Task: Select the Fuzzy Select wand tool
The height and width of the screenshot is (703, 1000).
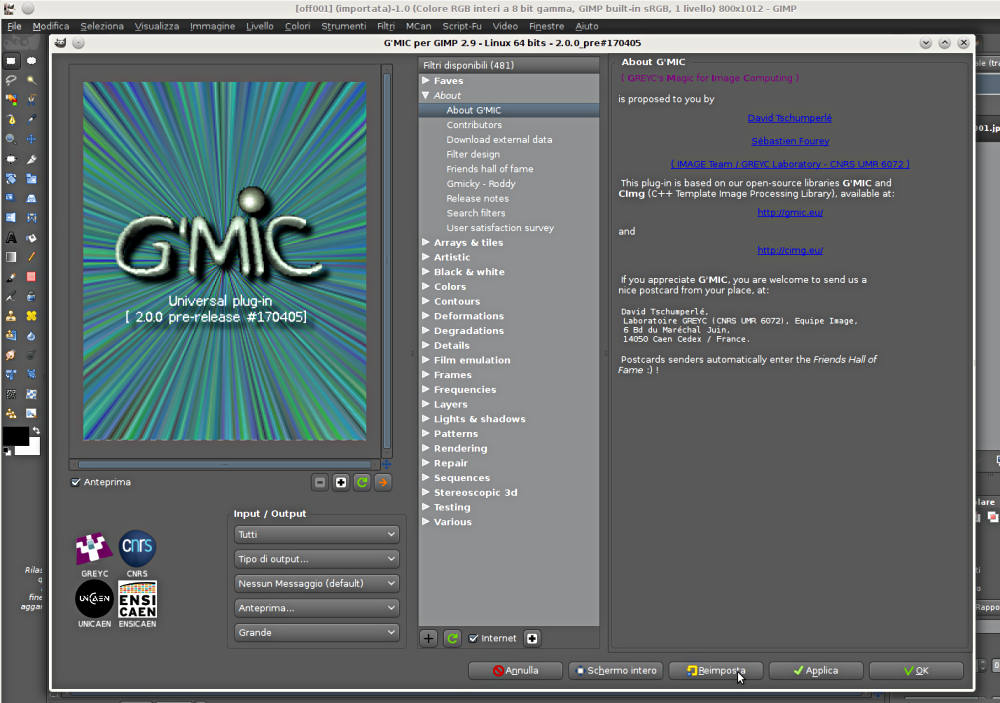Action: (x=31, y=80)
